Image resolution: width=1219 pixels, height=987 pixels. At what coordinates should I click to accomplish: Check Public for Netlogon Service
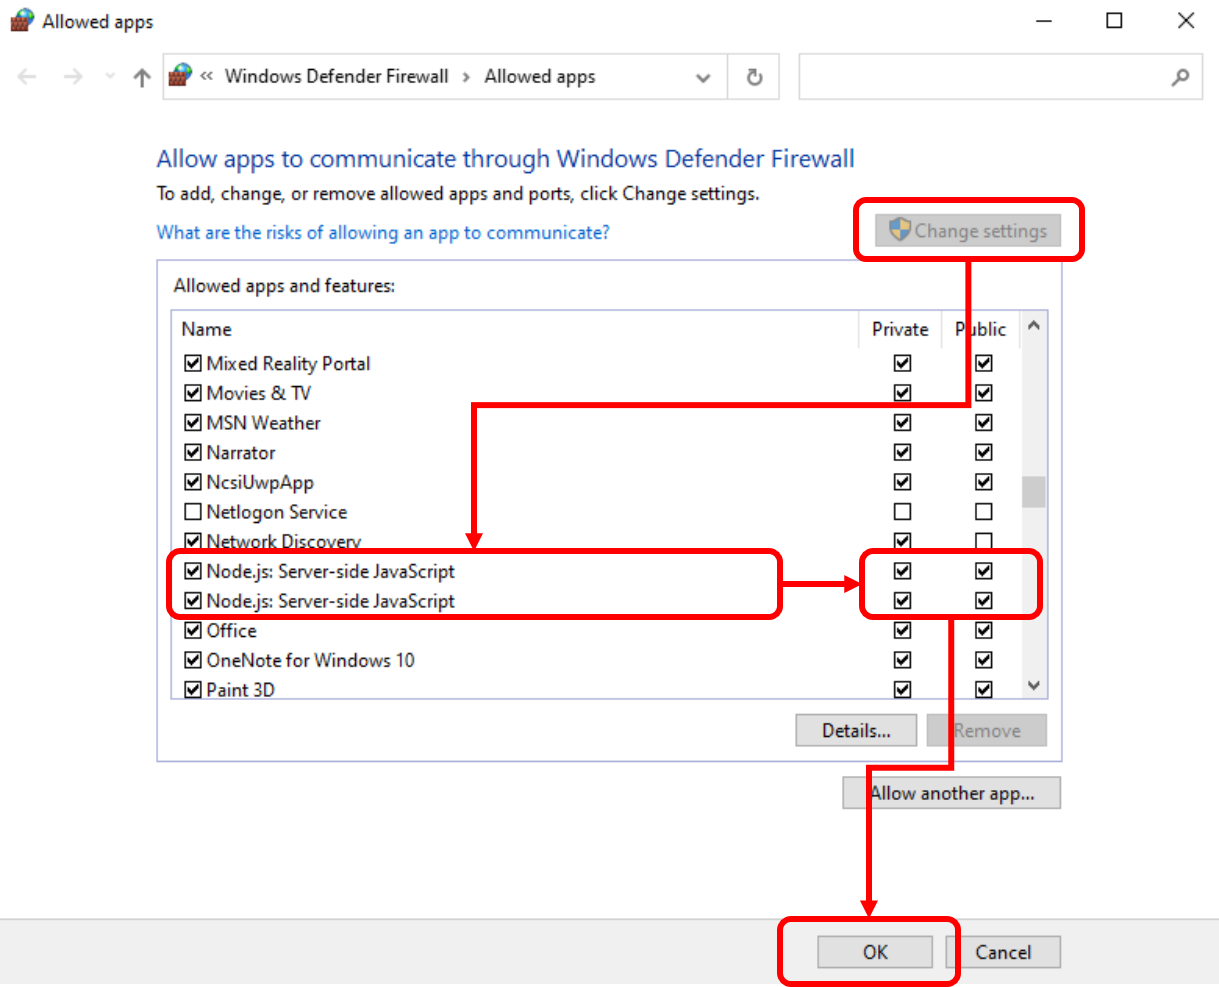[x=984, y=512]
